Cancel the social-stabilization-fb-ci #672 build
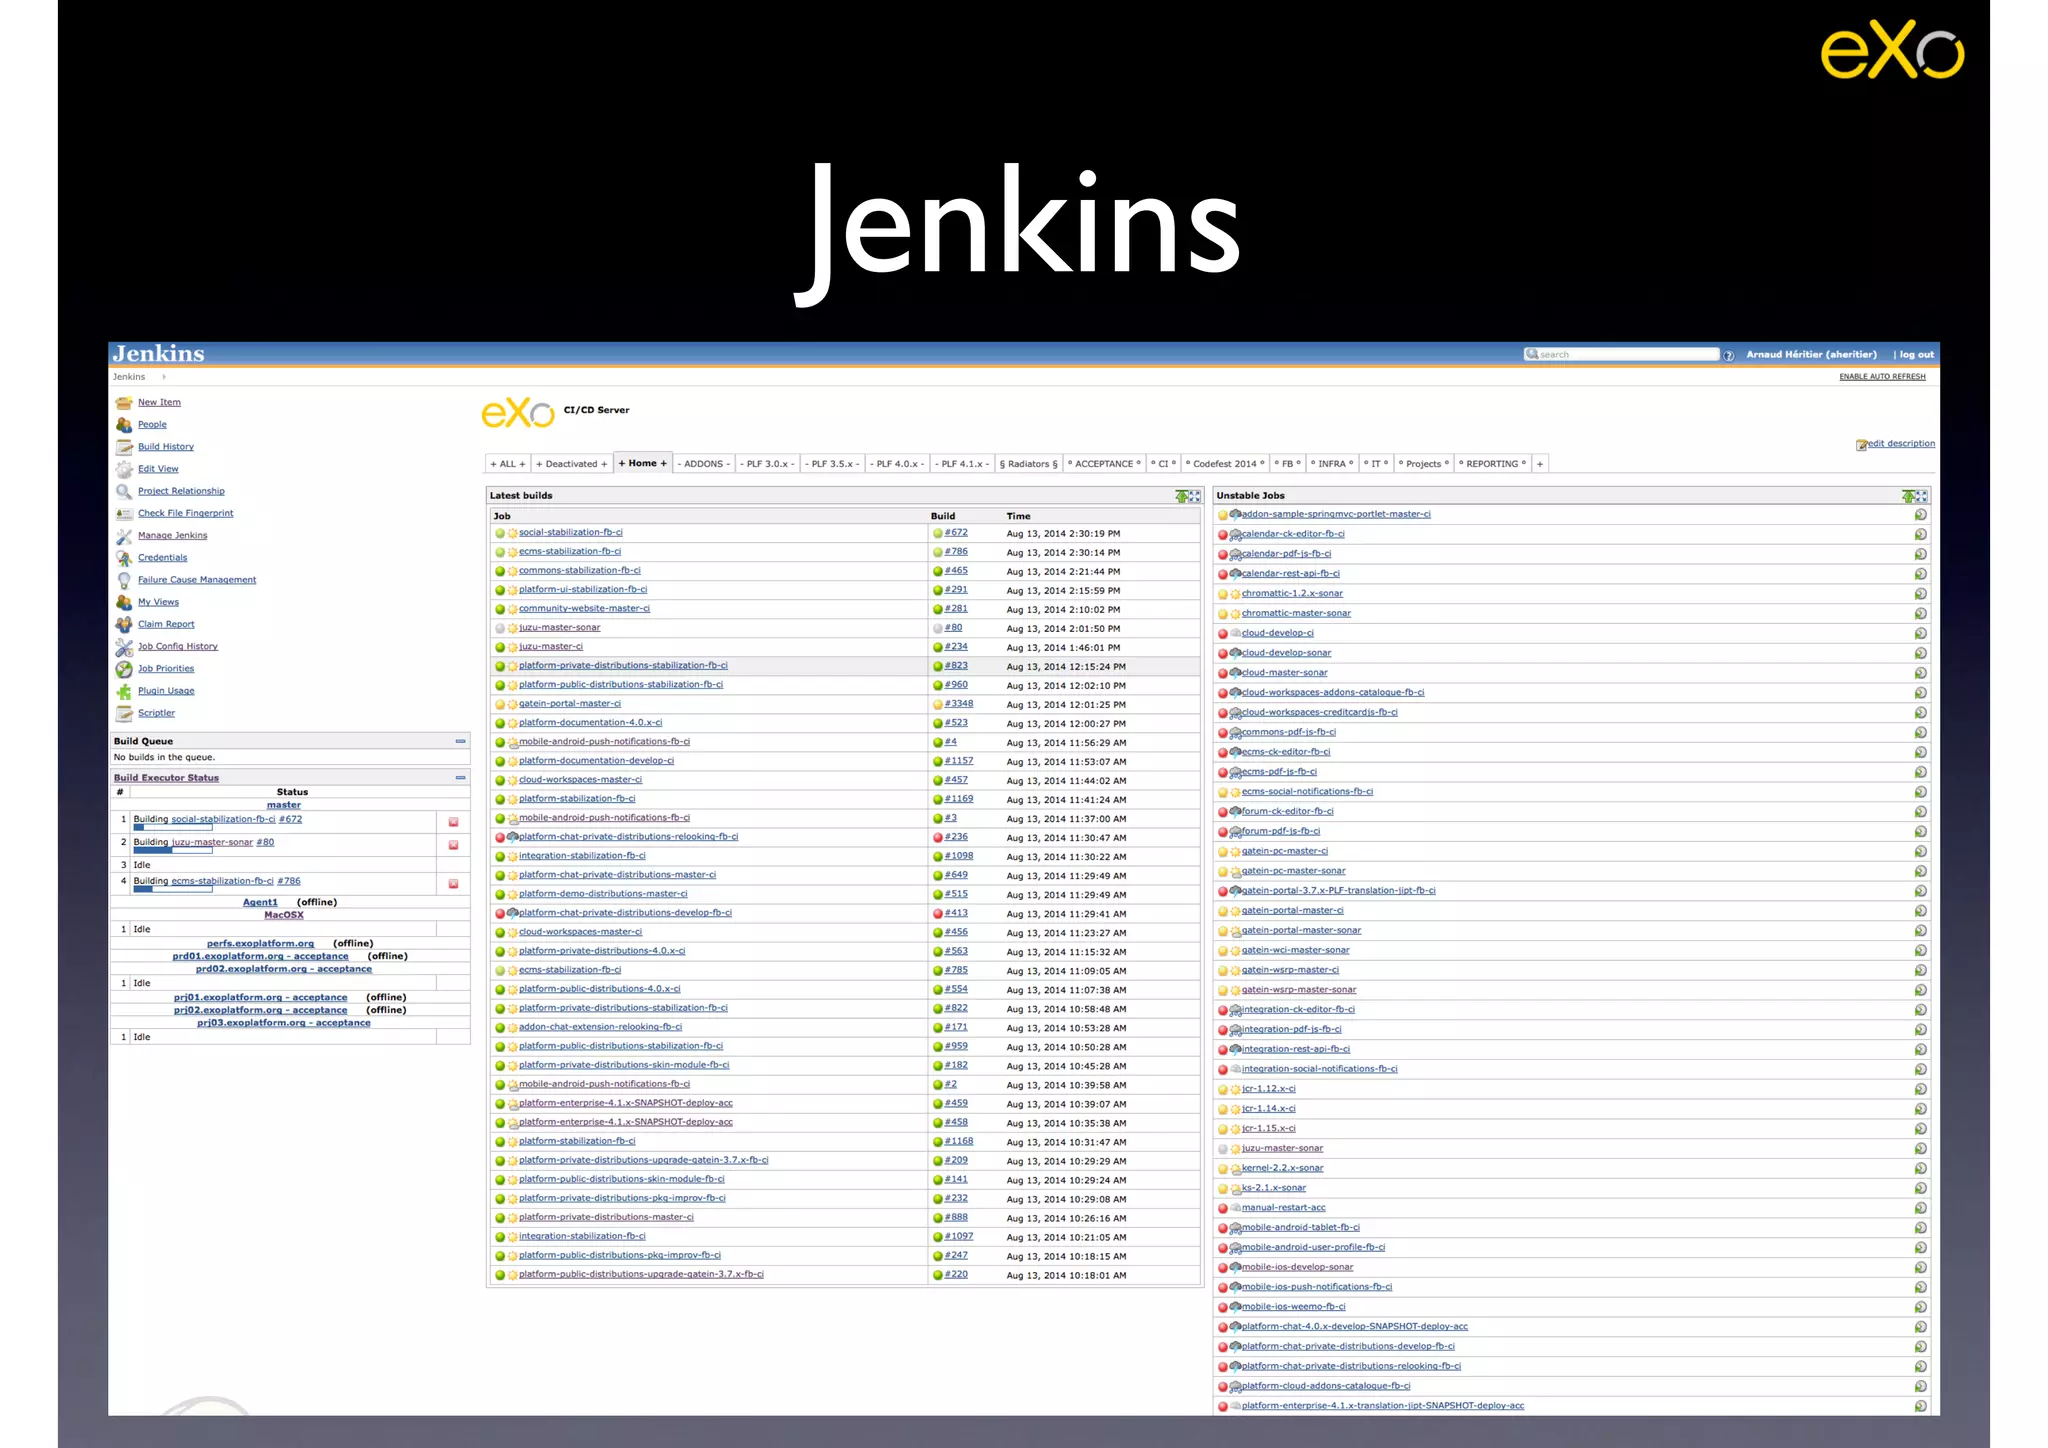 (453, 822)
